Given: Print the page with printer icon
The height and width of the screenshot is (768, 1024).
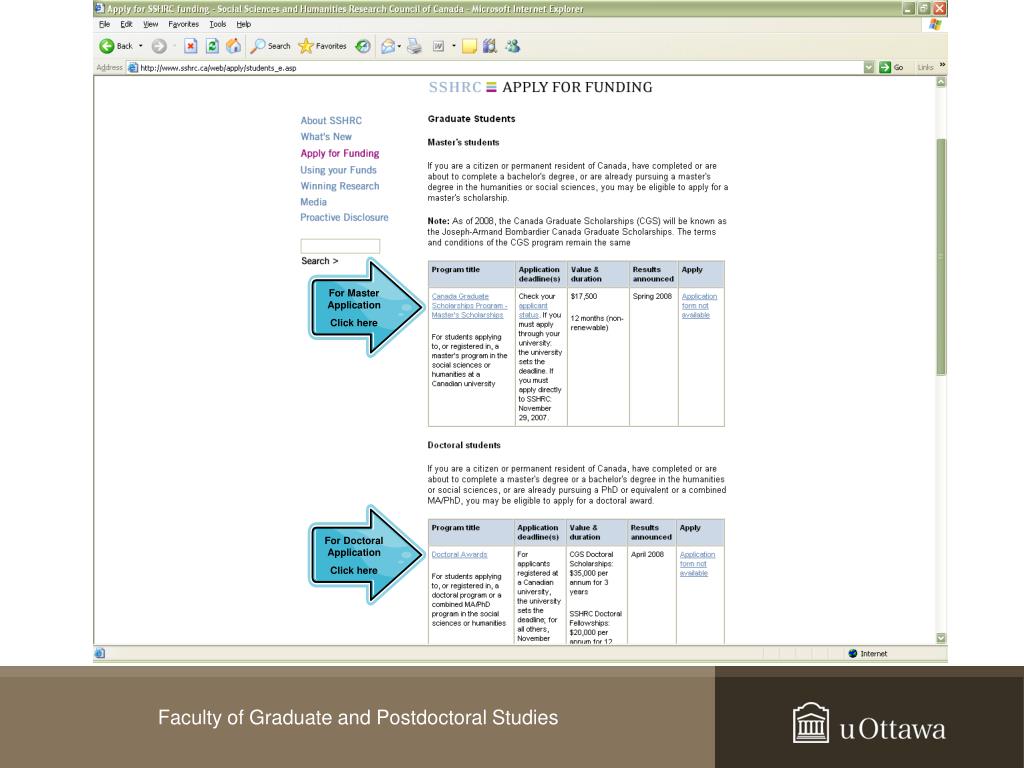Looking at the screenshot, I should tap(414, 46).
